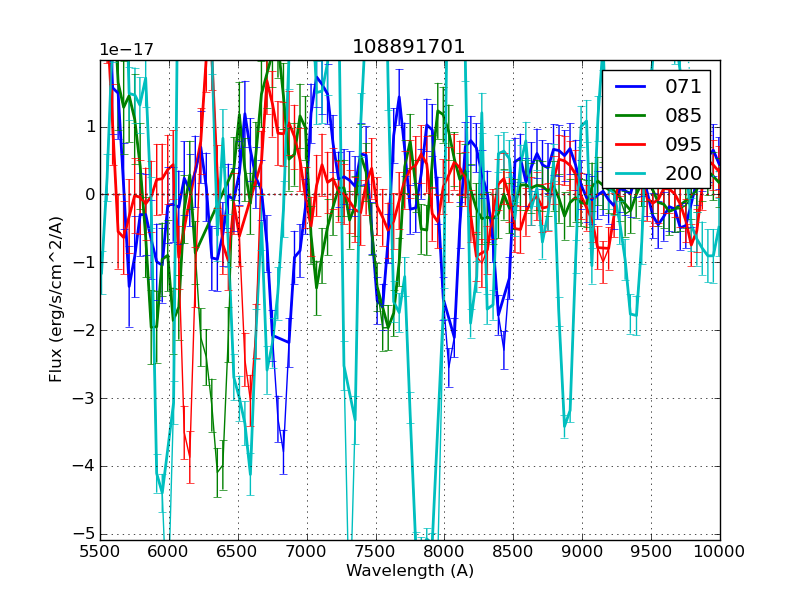Click the 1e-17 exponent label
This screenshot has width=800, height=600.
124,50
